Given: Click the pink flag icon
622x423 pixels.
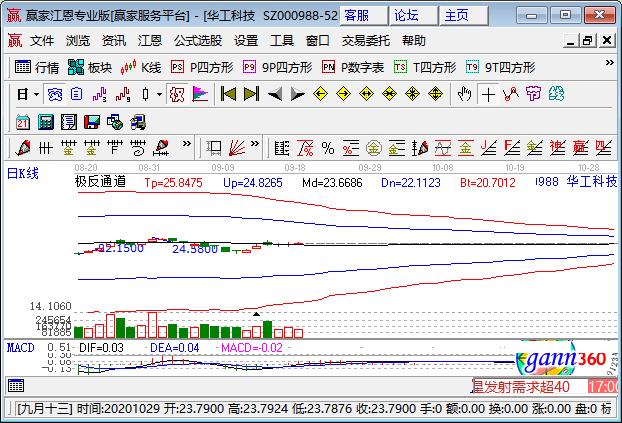Looking at the screenshot, I should click(200, 94).
